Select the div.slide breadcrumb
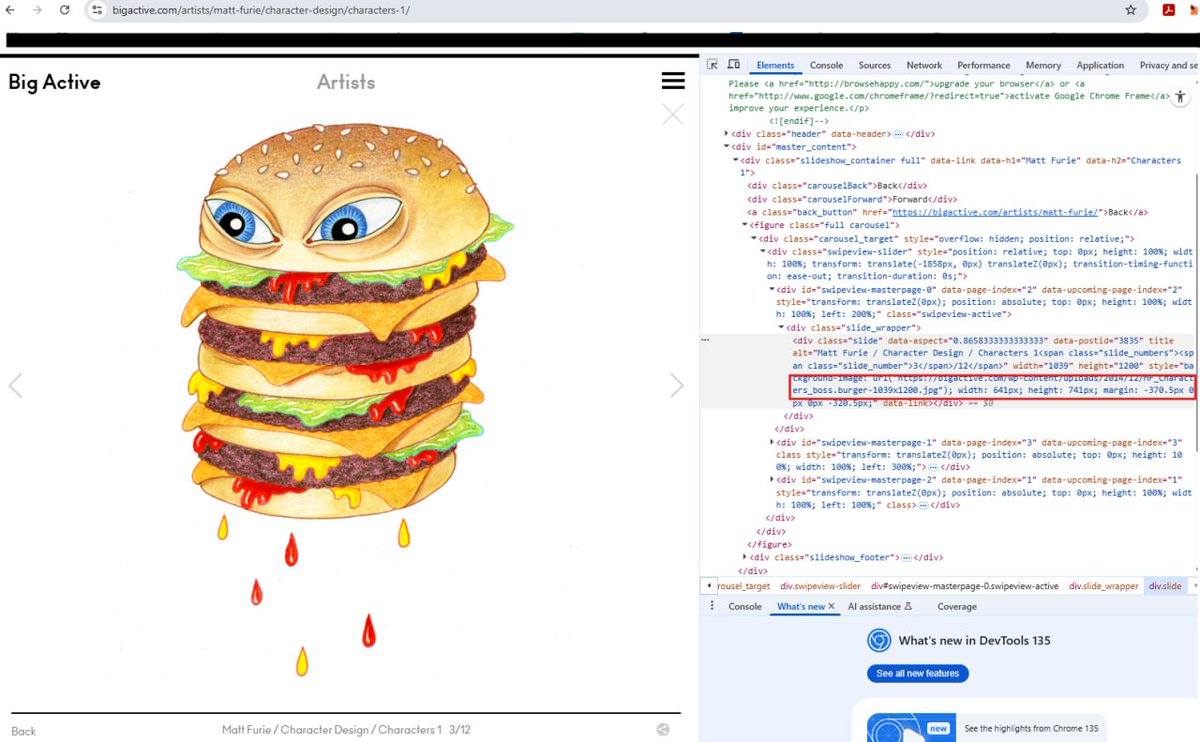The image size is (1200, 742). [x=1165, y=586]
